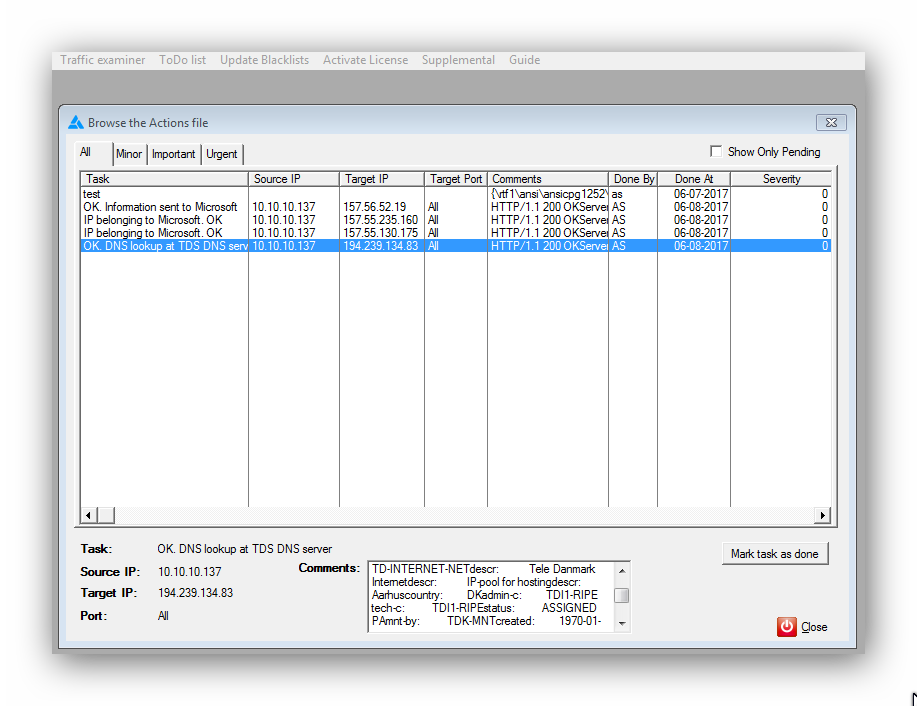
Task: Click the Comments box vertical scroll thumb
Action: coord(622,595)
